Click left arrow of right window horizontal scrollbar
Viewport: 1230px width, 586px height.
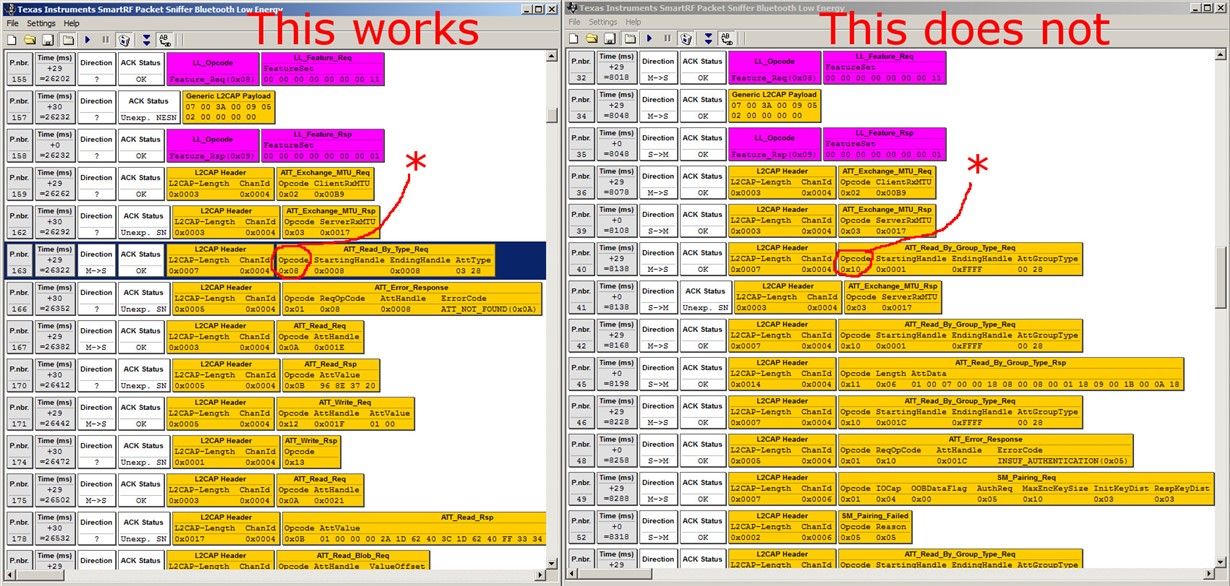coord(572,574)
